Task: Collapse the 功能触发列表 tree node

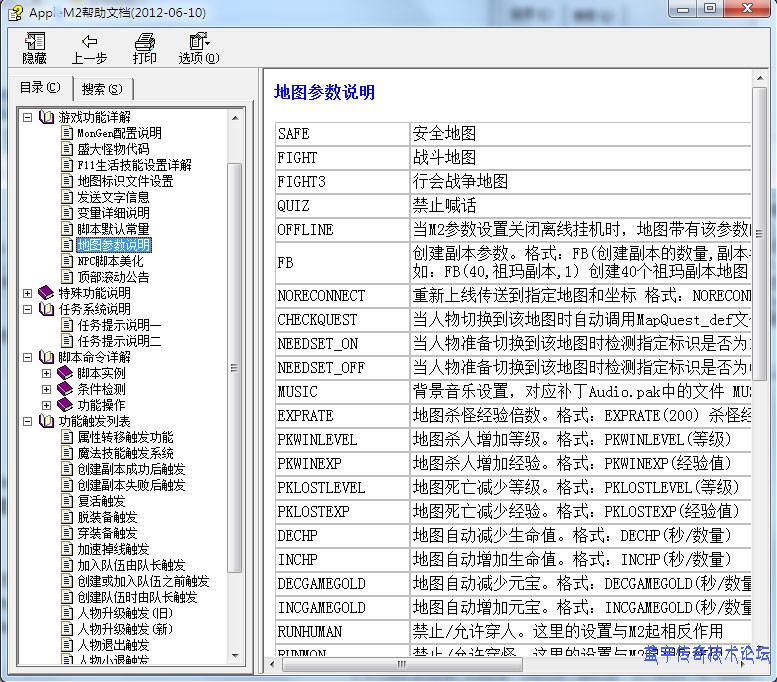Action: click(27, 421)
